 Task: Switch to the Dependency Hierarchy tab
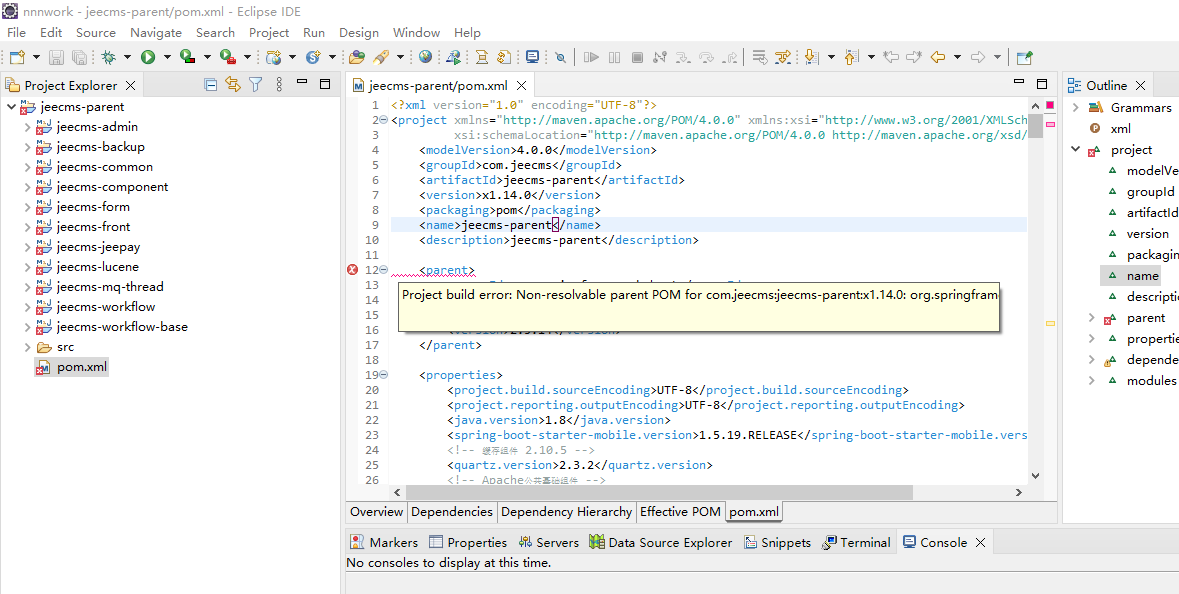tap(566, 512)
